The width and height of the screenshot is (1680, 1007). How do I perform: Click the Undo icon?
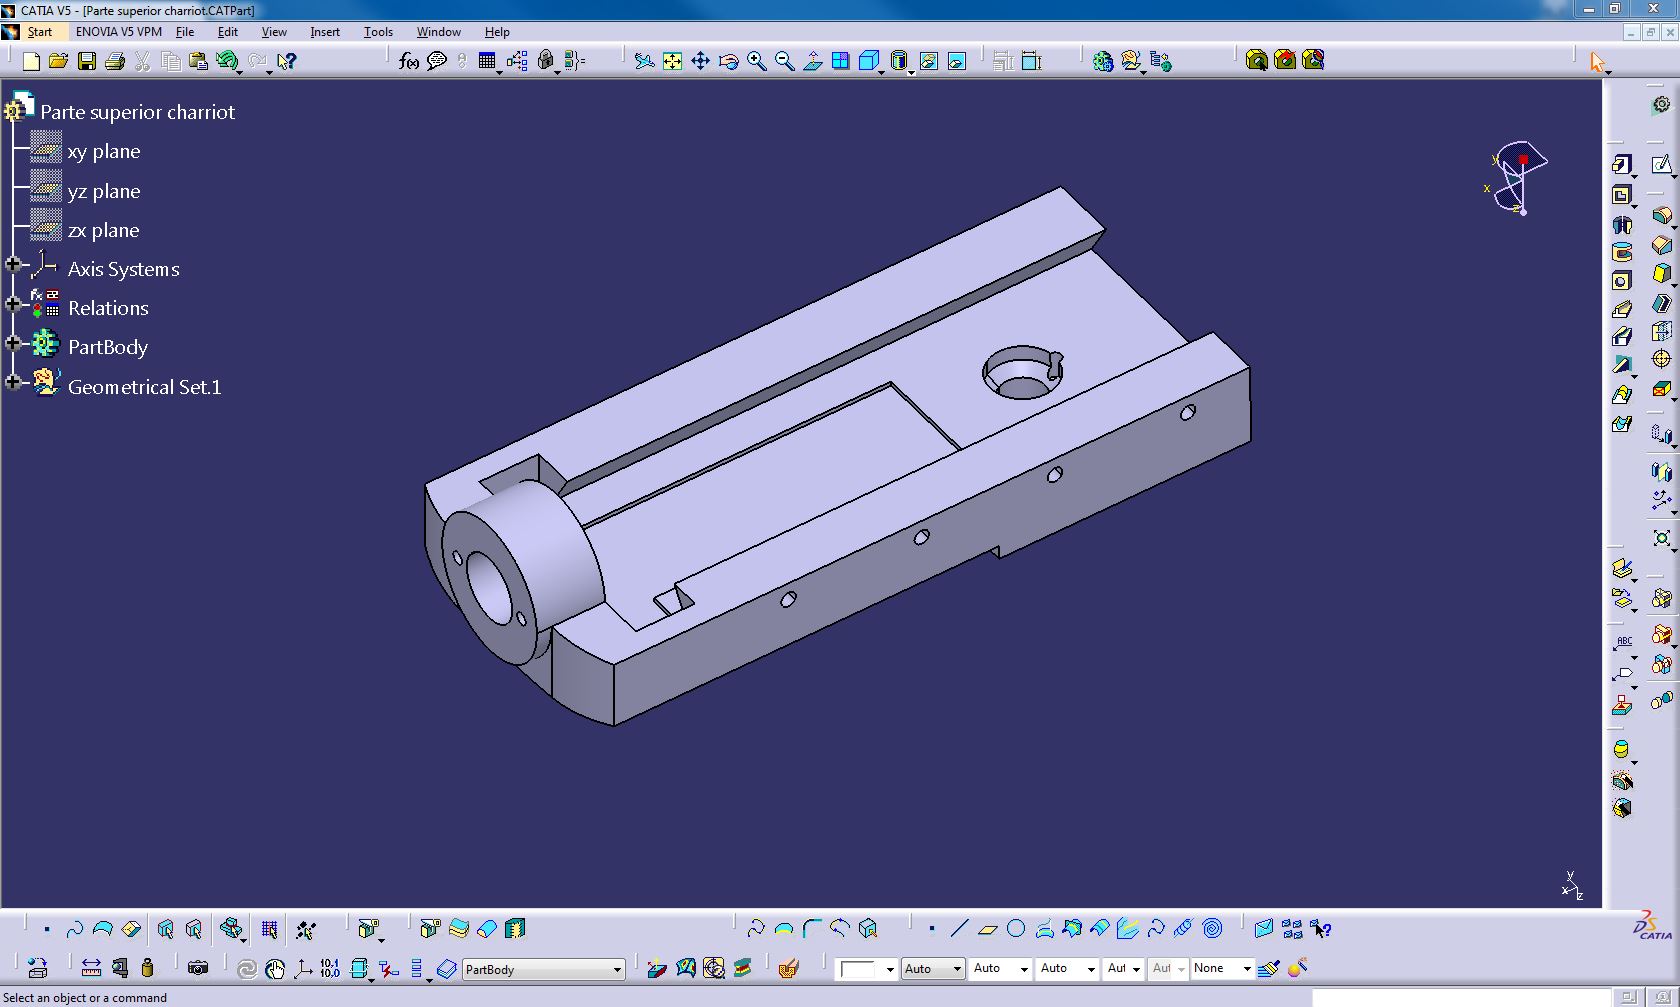pyautogui.click(x=228, y=62)
